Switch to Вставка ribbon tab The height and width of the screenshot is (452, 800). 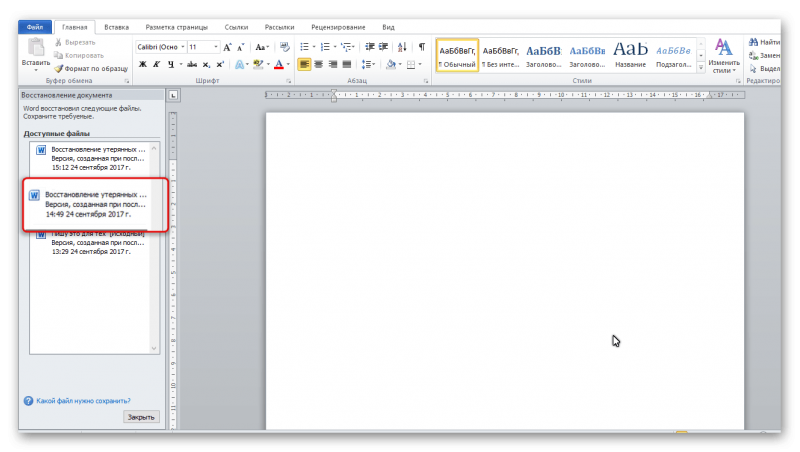point(116,27)
